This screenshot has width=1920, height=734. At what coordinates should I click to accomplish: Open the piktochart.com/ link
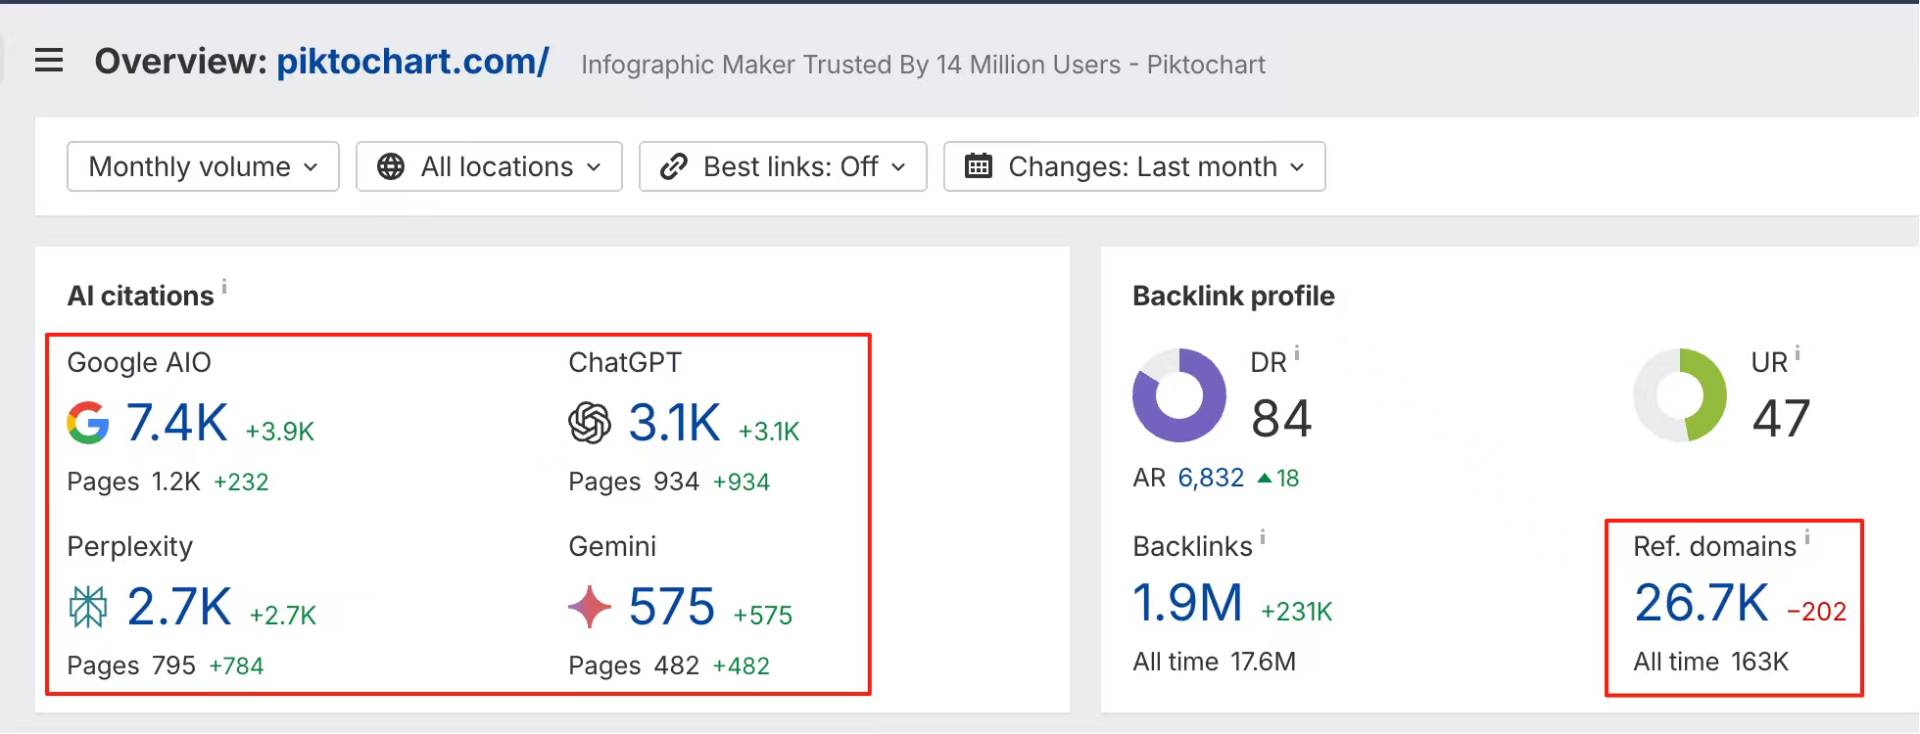[x=412, y=62]
